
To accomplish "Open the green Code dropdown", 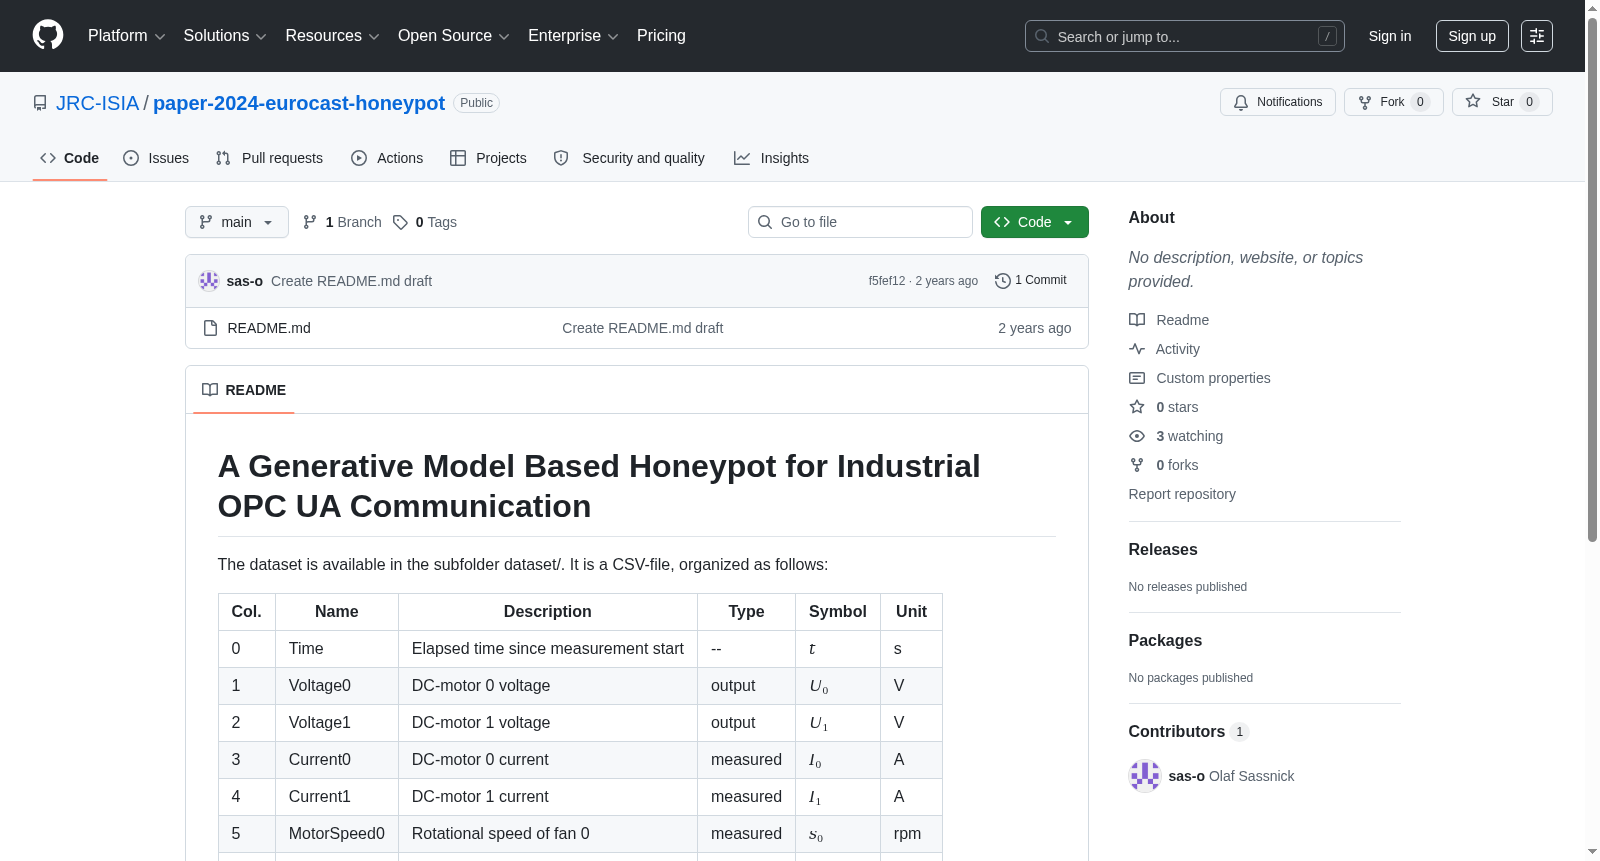I will pyautogui.click(x=1034, y=222).
